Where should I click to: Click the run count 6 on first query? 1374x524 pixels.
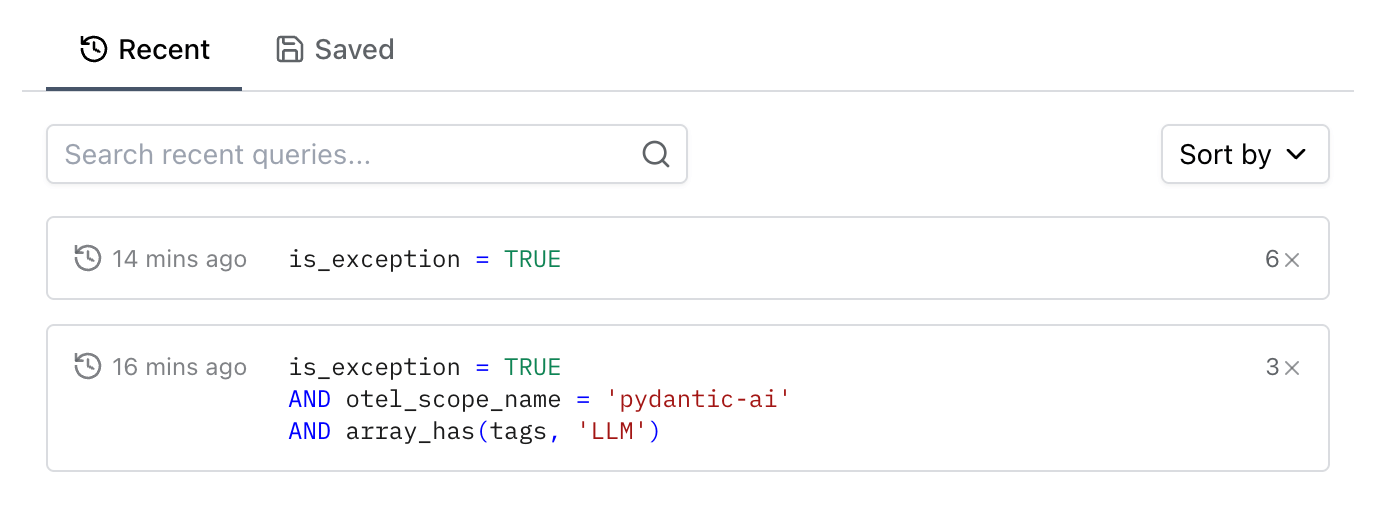[1271, 259]
